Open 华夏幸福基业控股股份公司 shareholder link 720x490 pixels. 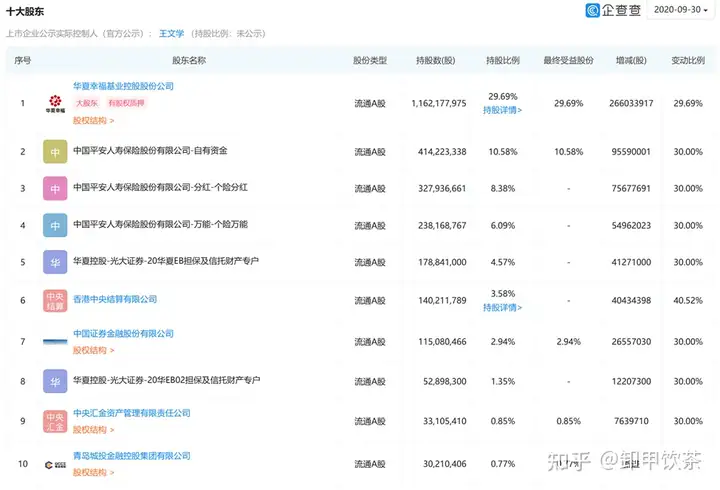(124, 86)
